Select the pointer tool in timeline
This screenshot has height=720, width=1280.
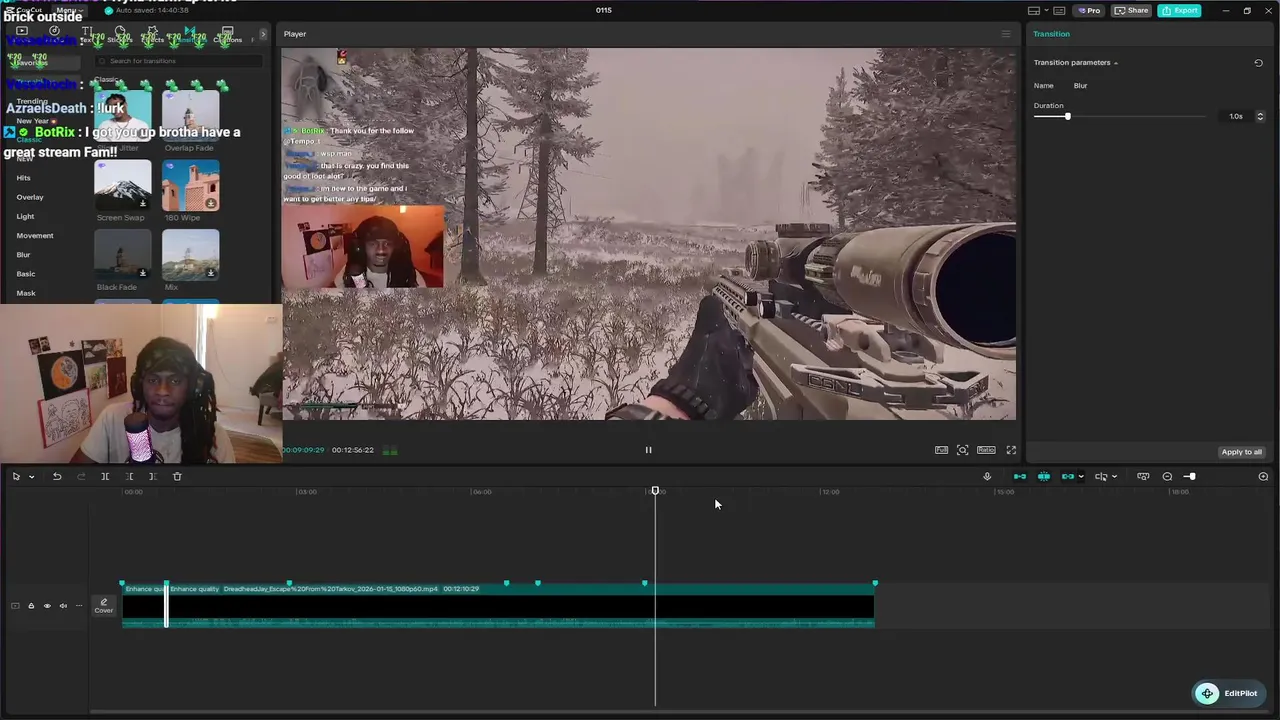pyautogui.click(x=16, y=476)
